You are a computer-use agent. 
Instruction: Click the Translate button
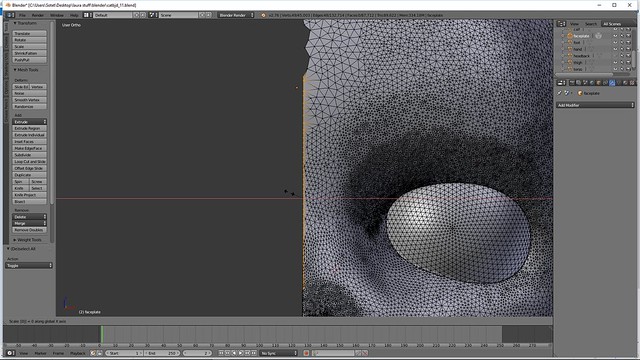pos(29,33)
